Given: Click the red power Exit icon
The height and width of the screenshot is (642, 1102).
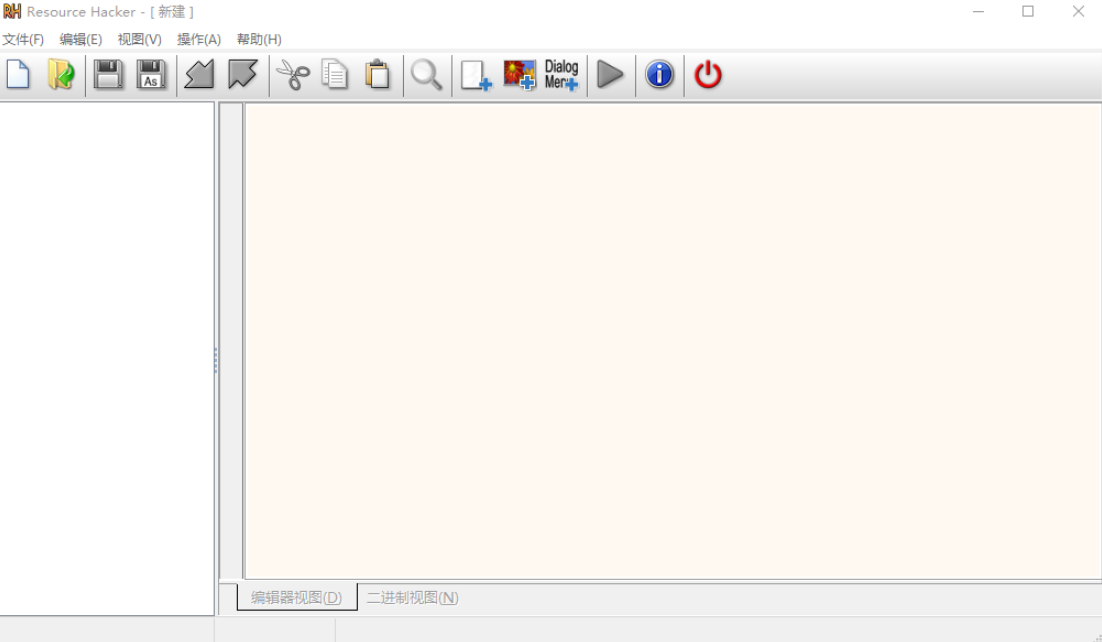Looking at the screenshot, I should point(708,75).
